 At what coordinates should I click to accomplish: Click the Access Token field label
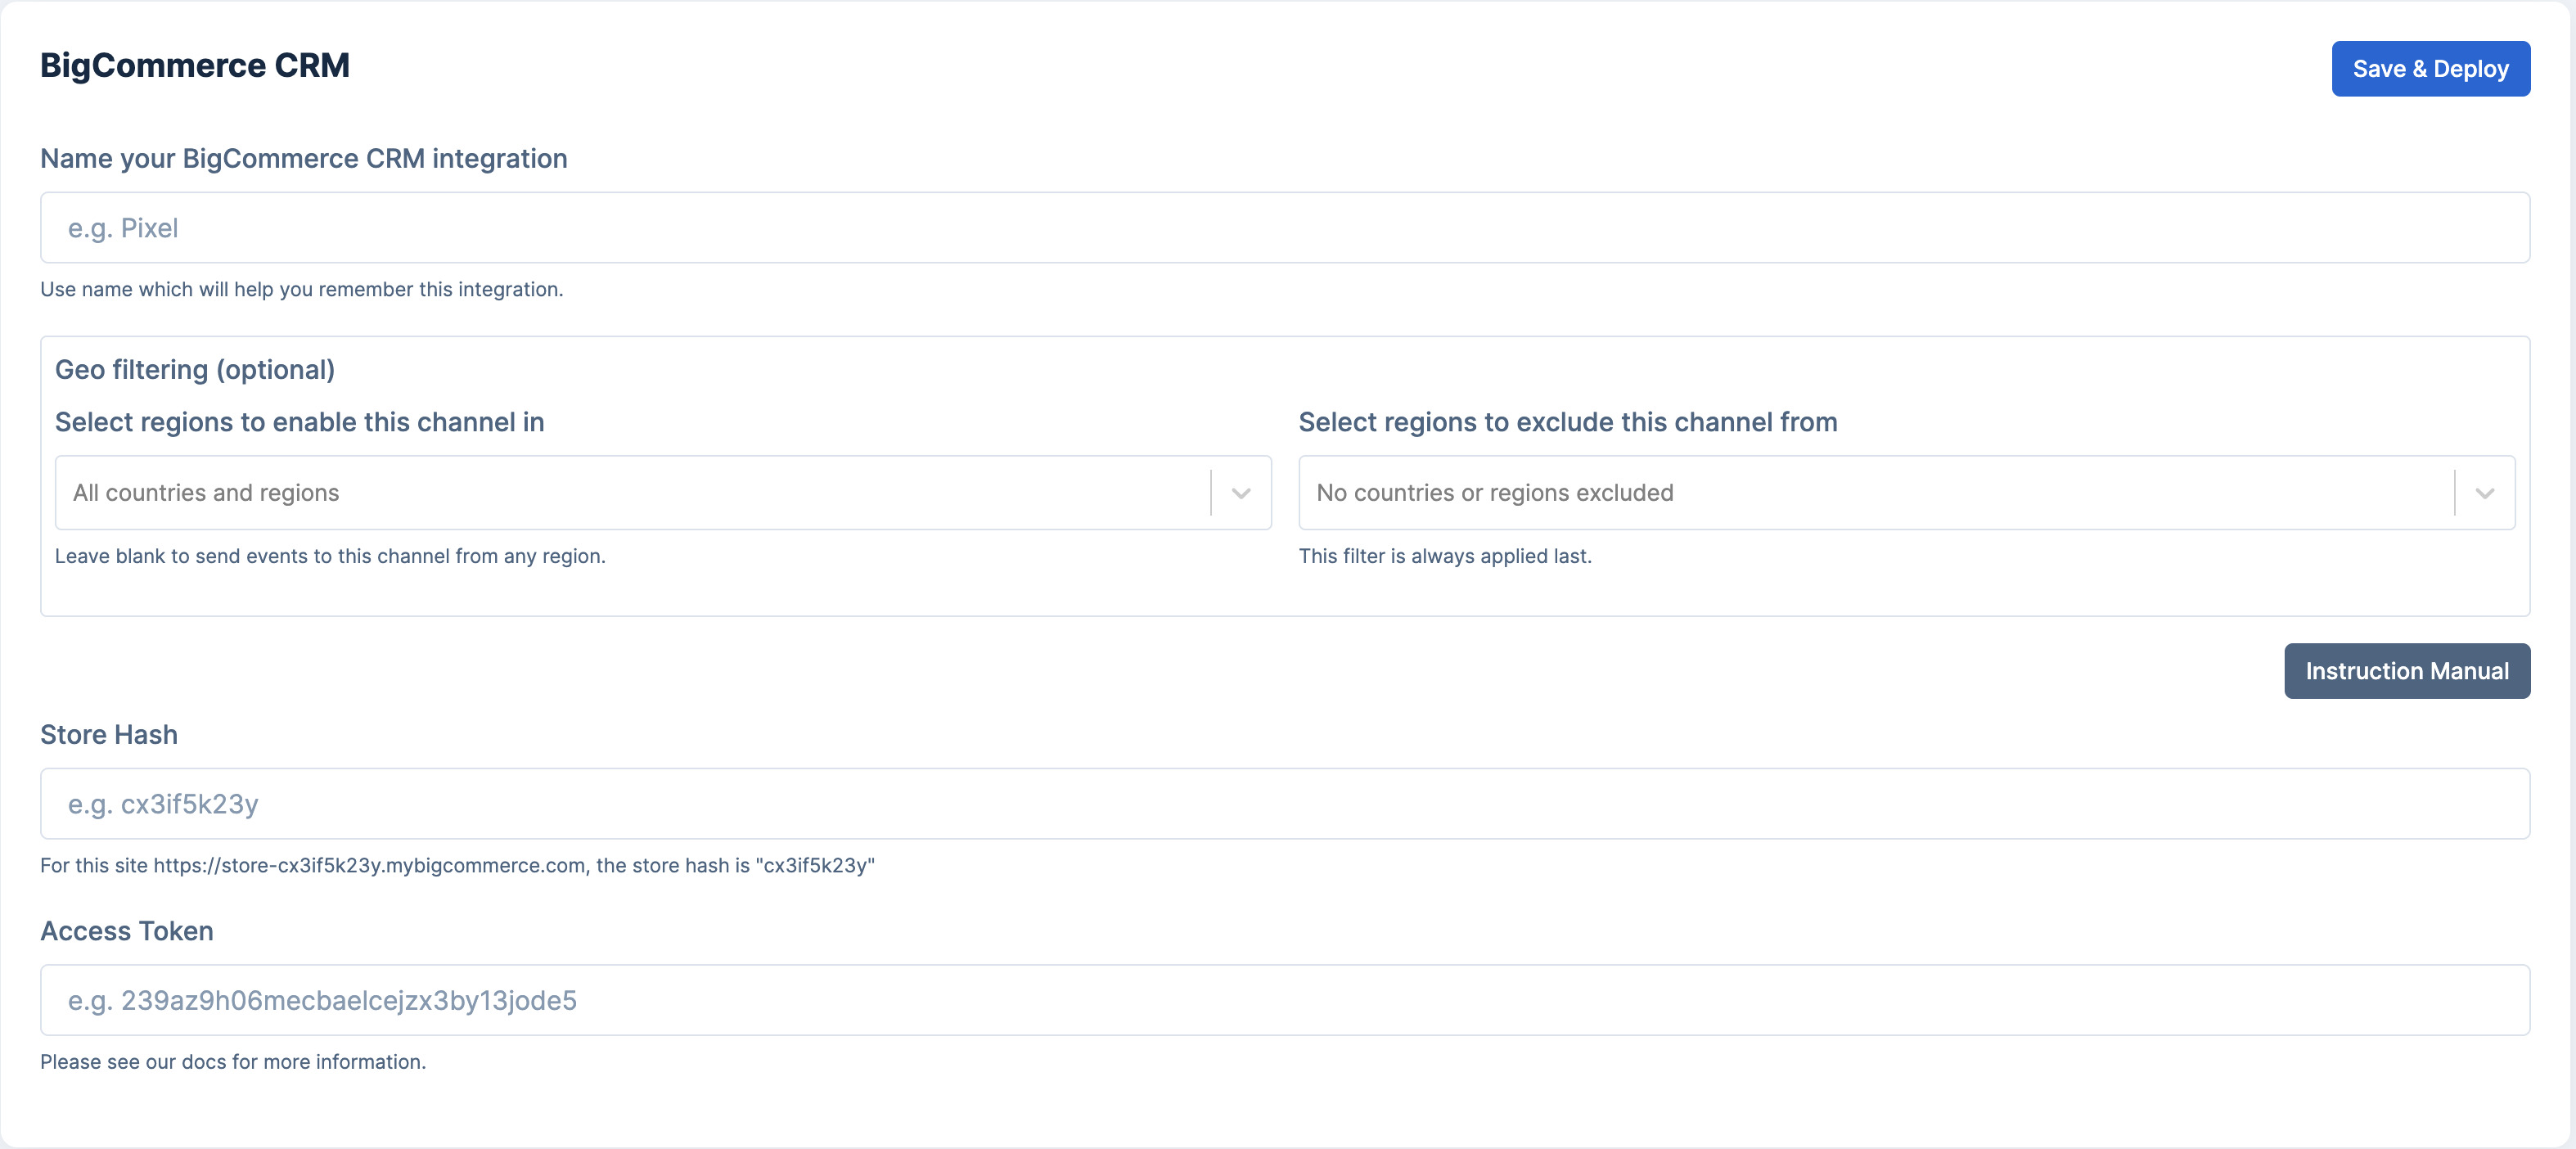coord(127,931)
